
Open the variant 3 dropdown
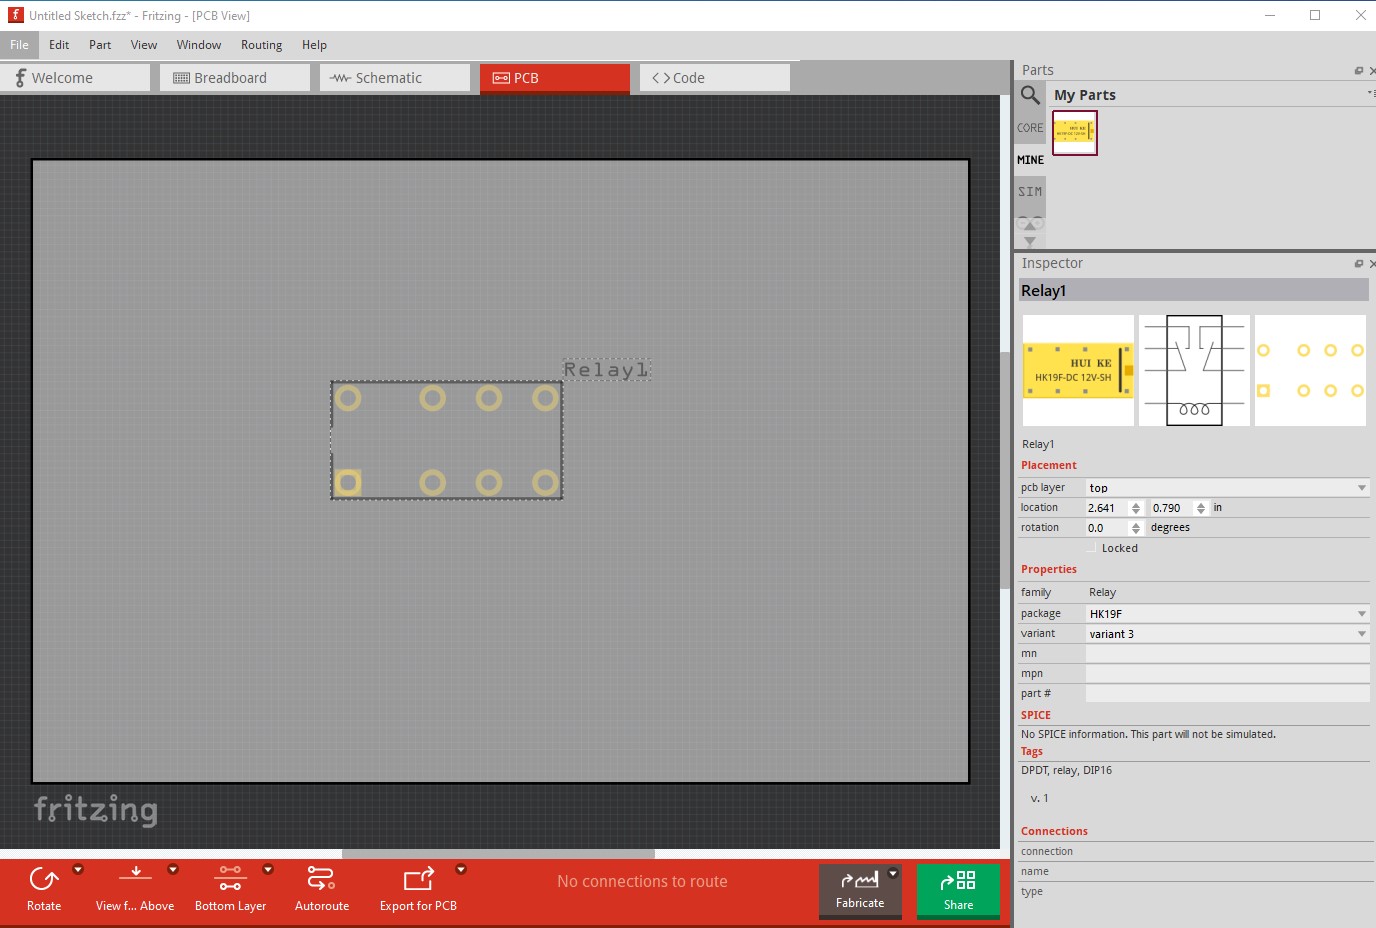click(x=1227, y=634)
